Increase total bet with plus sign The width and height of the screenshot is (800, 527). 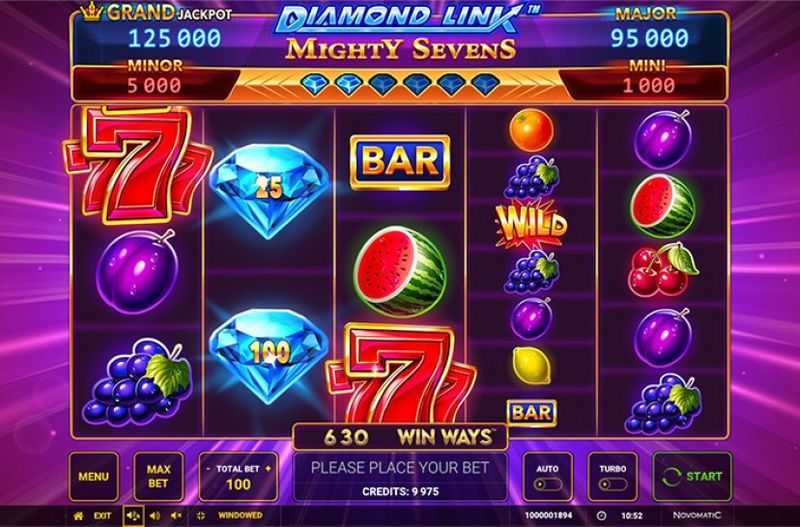pos(269,469)
